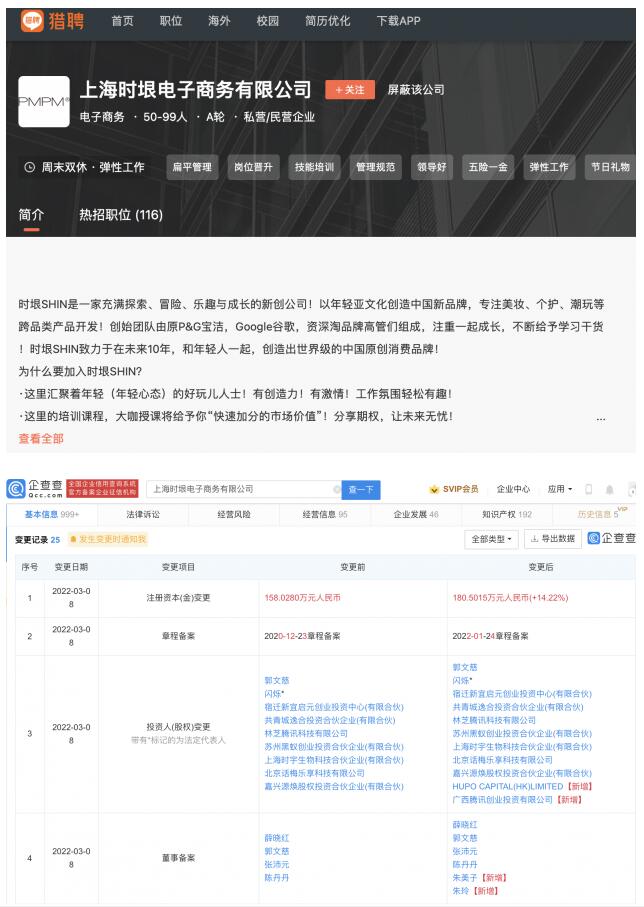Open the 海外 nav item

219,21
